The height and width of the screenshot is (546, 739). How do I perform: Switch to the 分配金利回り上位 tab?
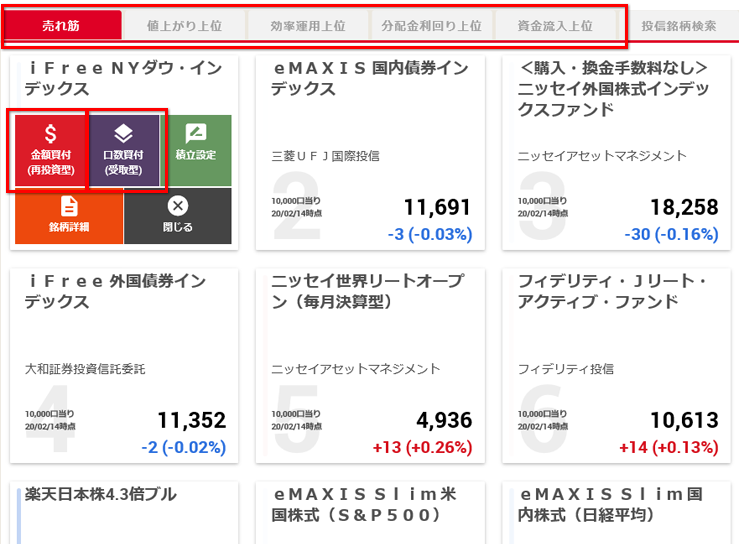tap(431, 25)
